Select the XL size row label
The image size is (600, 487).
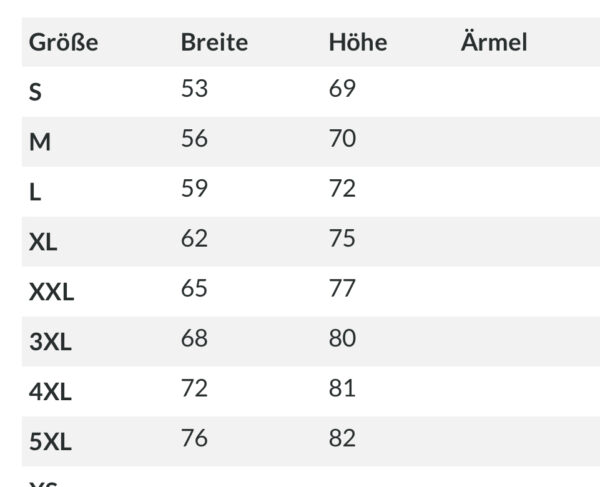click(43, 242)
